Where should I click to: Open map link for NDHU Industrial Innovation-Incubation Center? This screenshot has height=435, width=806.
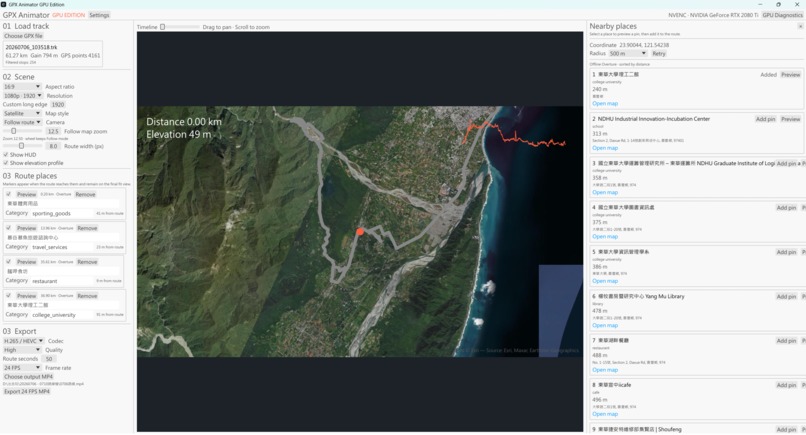(605, 148)
